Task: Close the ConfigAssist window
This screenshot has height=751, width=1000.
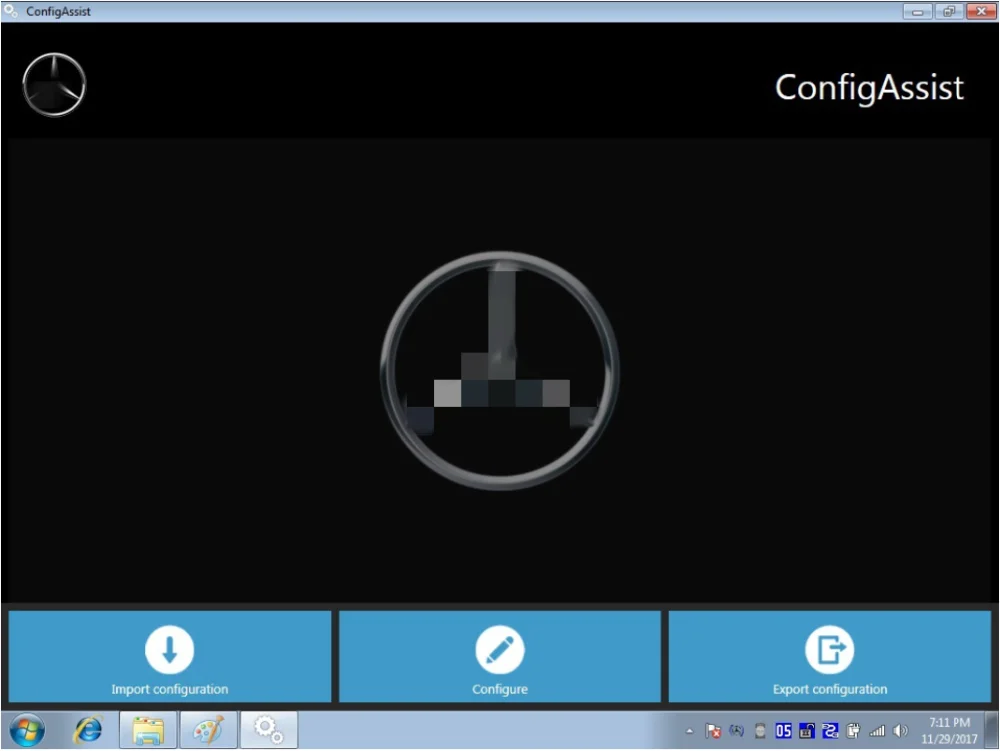Action: pos(982,11)
